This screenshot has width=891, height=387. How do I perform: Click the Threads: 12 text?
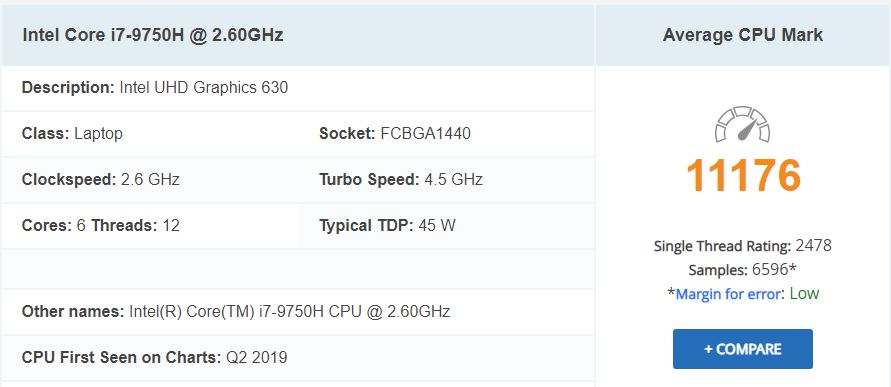[135, 226]
